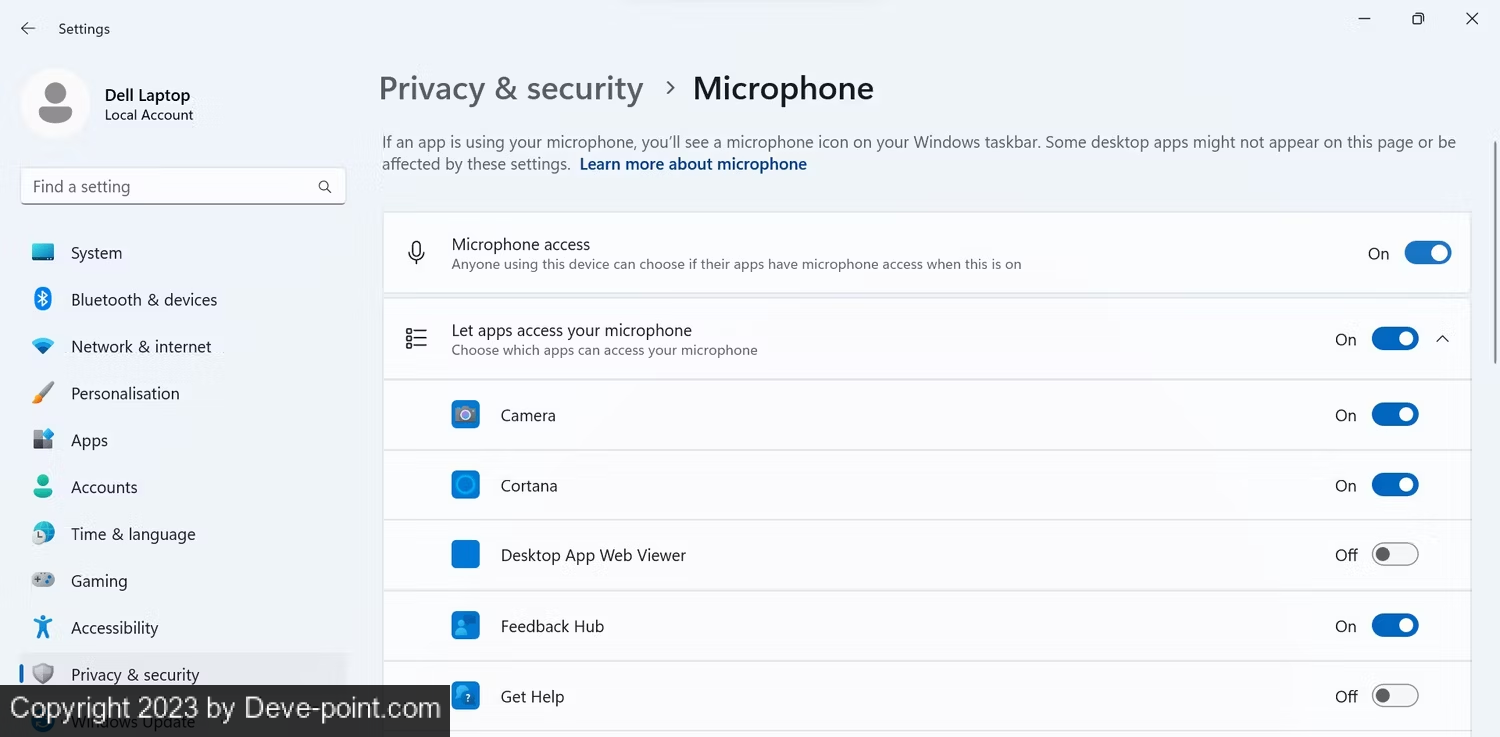Click the Local Account text under username

149,115
